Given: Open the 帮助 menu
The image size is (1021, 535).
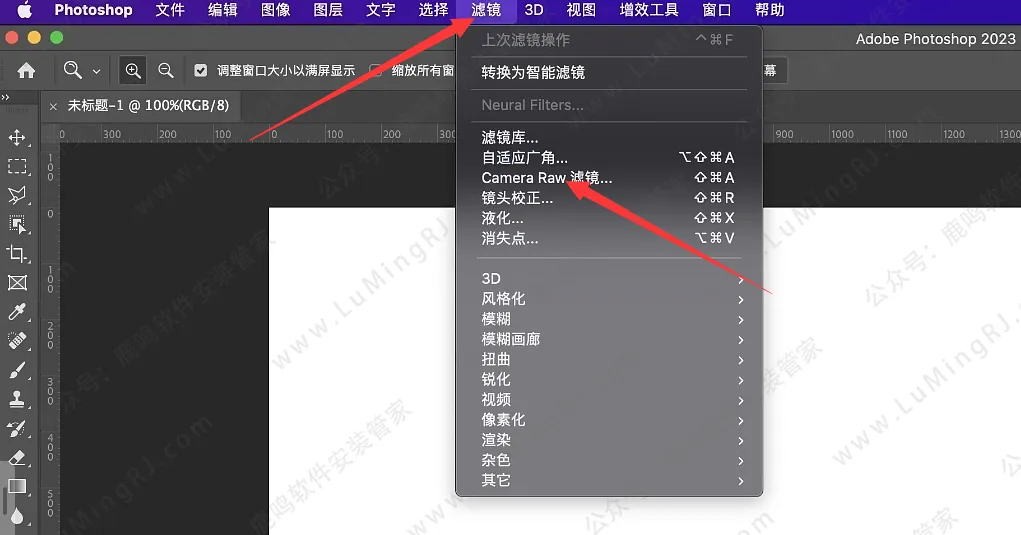Looking at the screenshot, I should click(x=770, y=10).
